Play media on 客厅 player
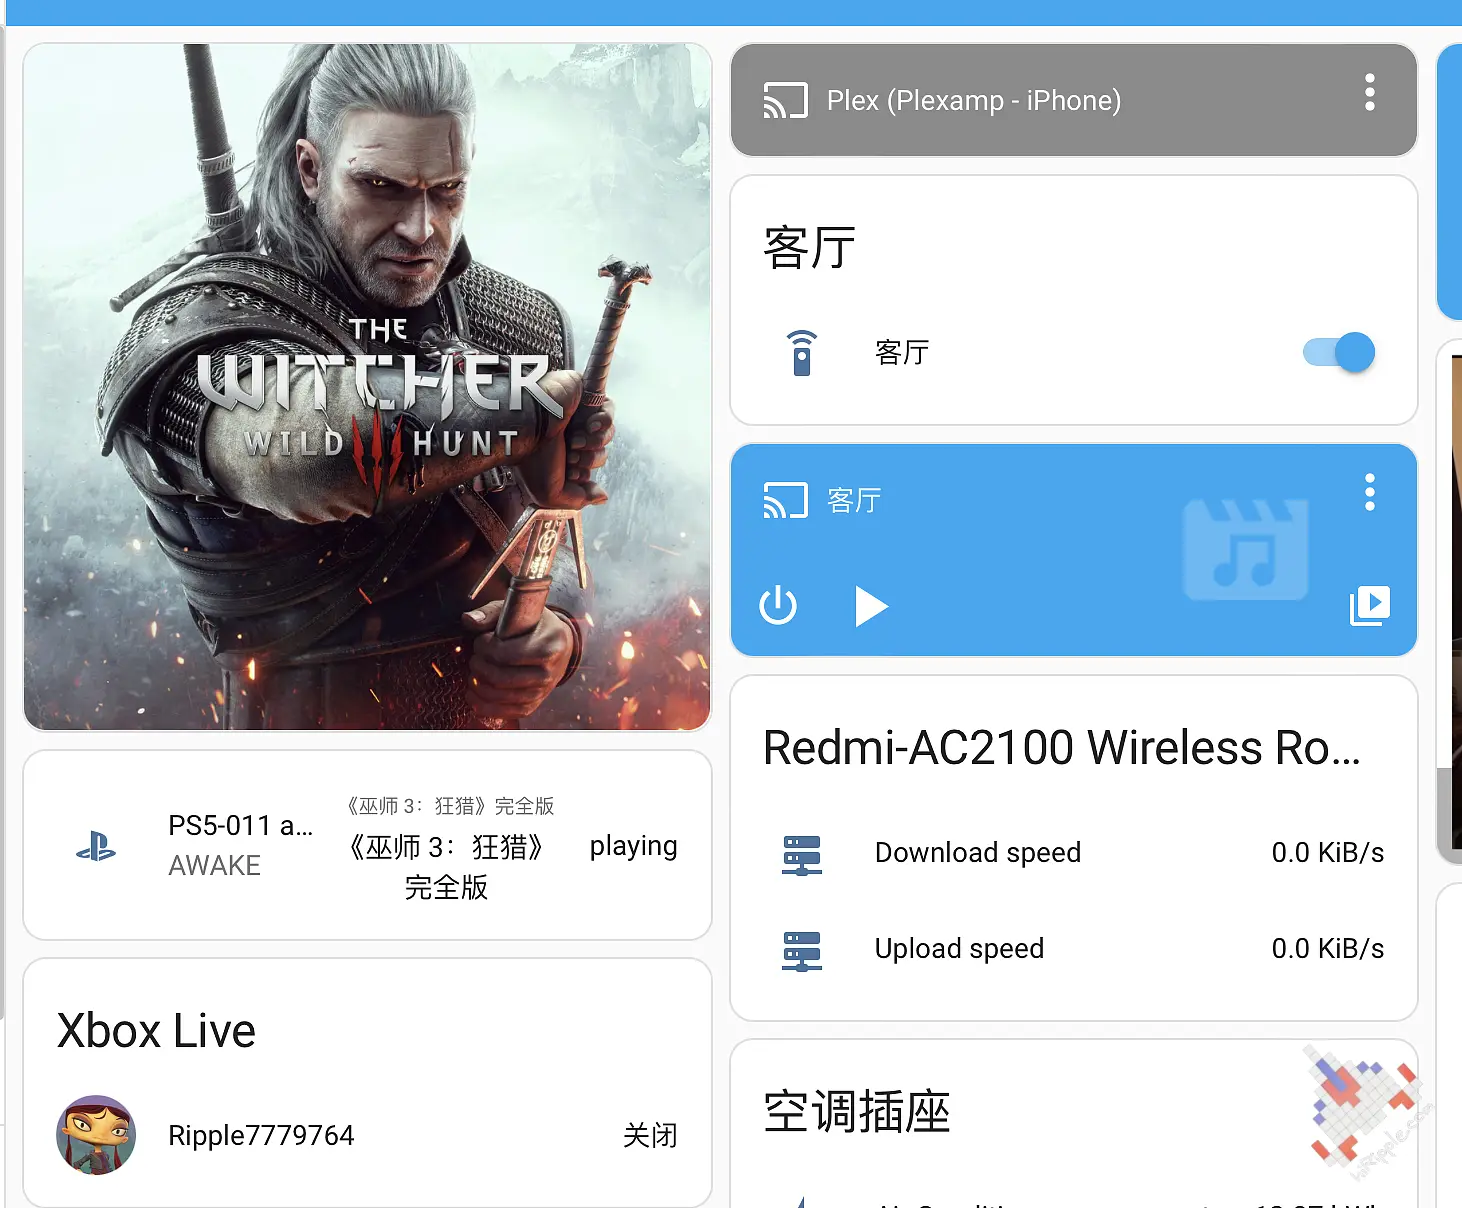The width and height of the screenshot is (1462, 1208). (871, 606)
